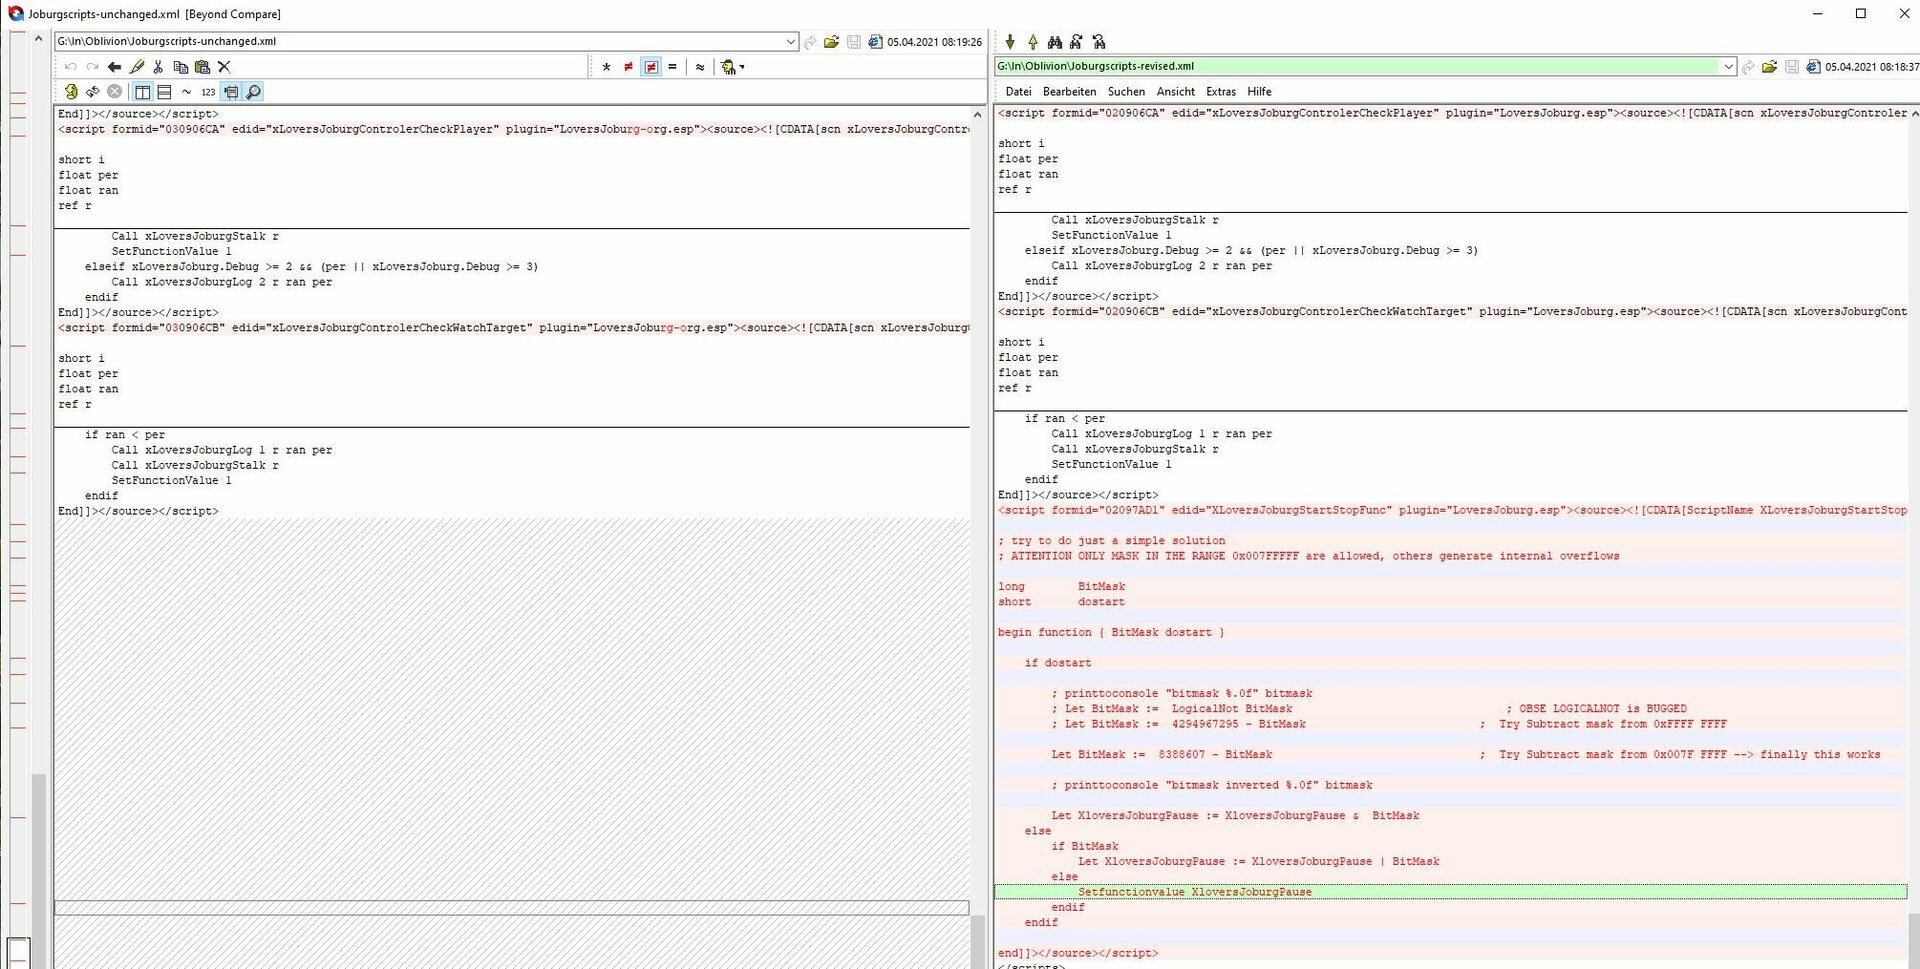The height and width of the screenshot is (969, 1920).
Task: Toggle over-under layout icon
Action: coord(164,92)
